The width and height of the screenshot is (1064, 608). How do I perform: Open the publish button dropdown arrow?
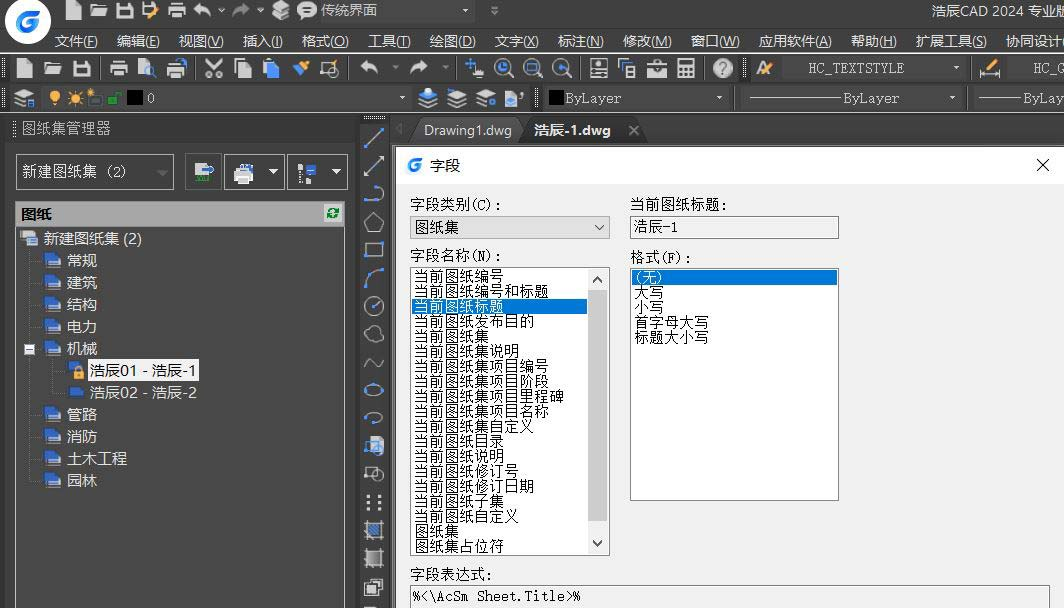point(273,172)
